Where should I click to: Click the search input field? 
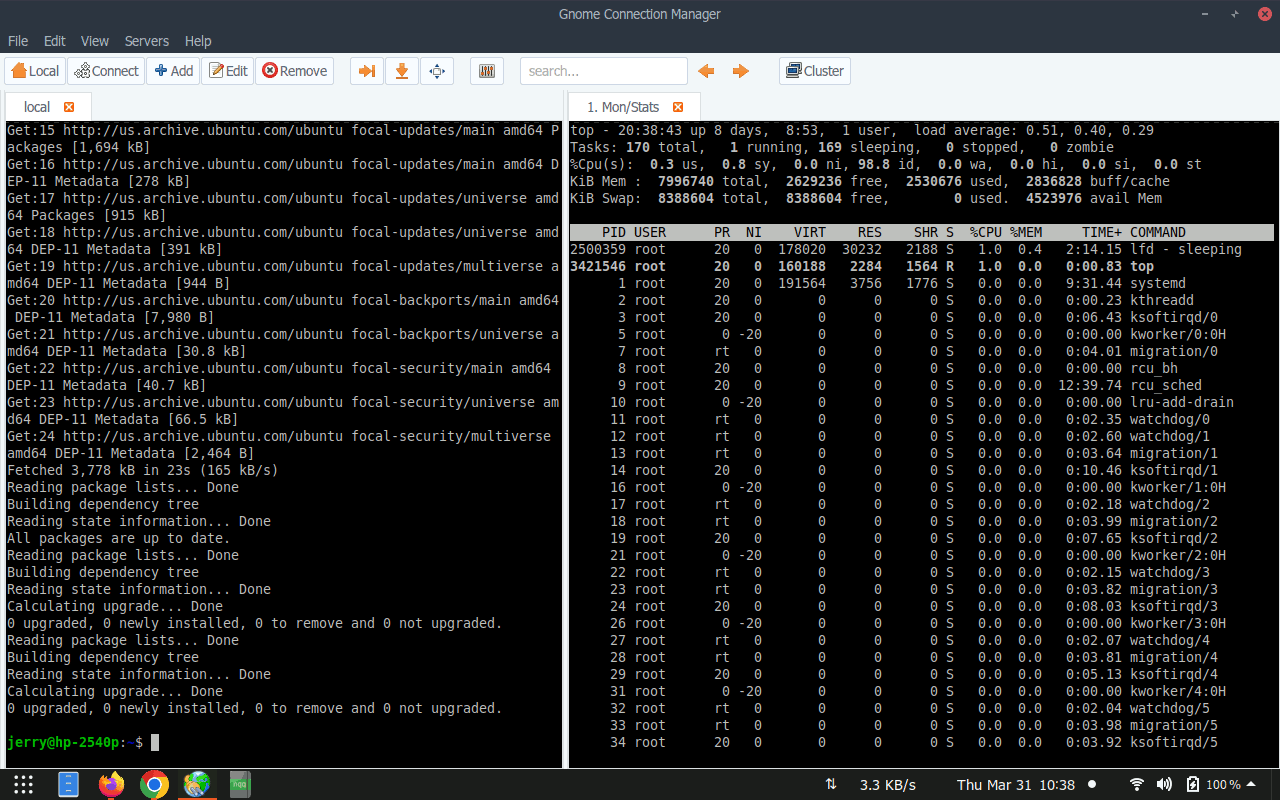point(604,71)
